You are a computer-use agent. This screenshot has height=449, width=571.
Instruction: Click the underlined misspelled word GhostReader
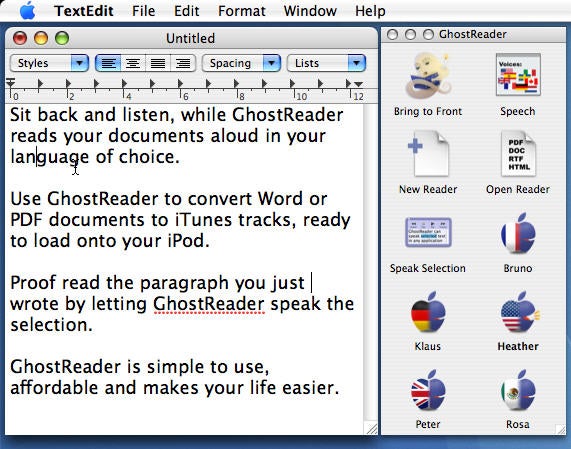pos(209,304)
